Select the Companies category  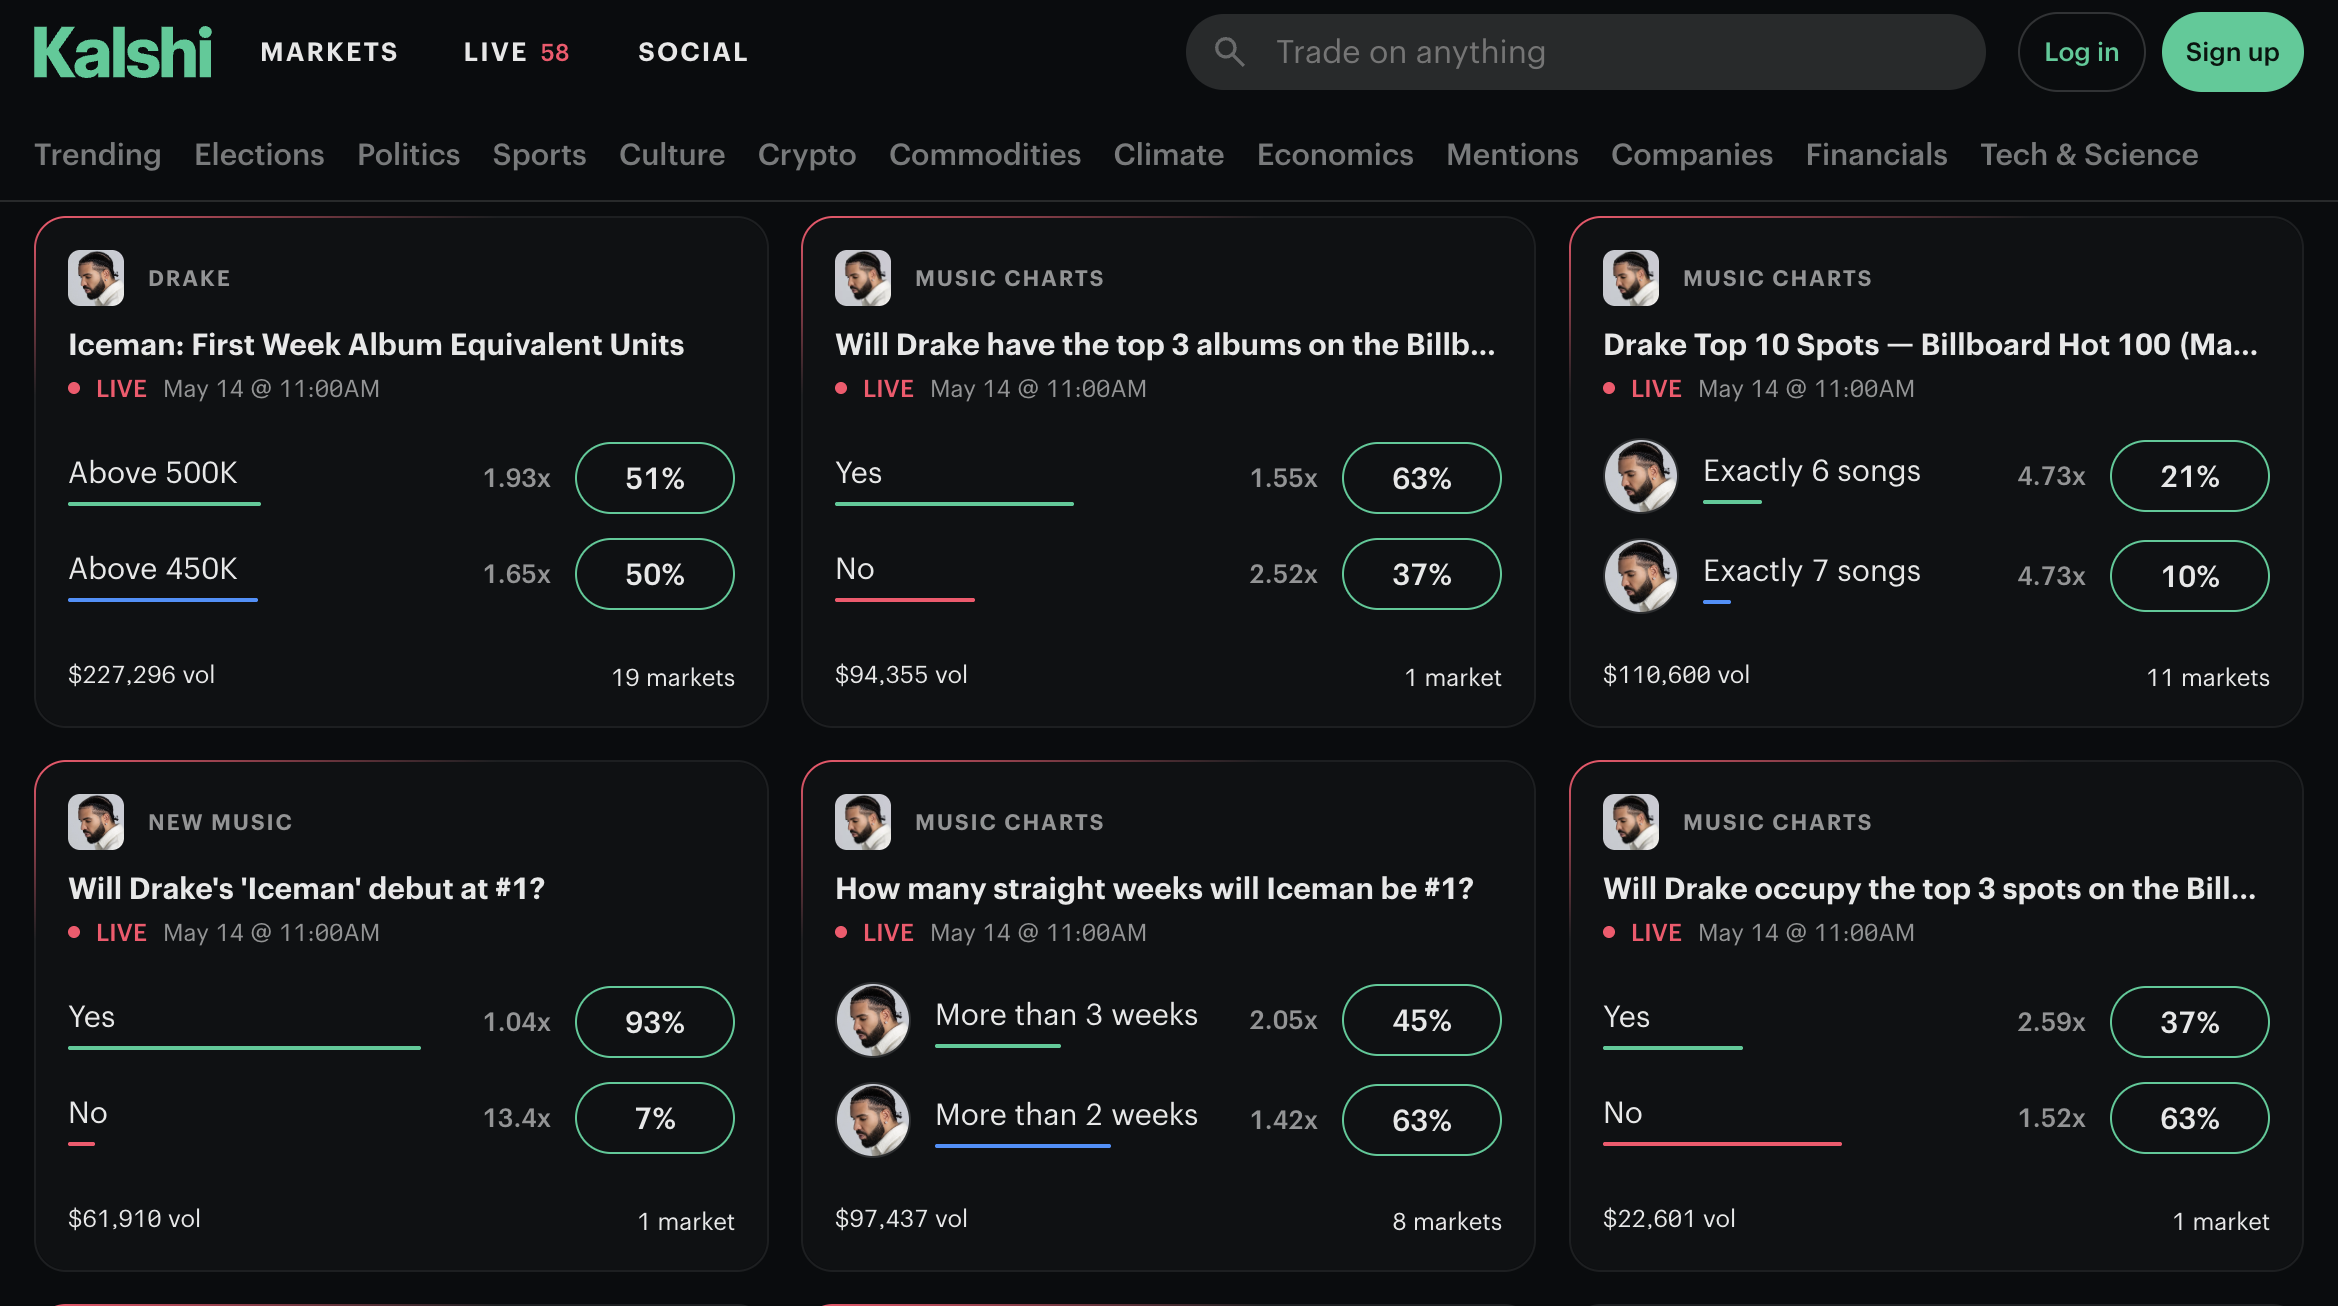(1692, 154)
